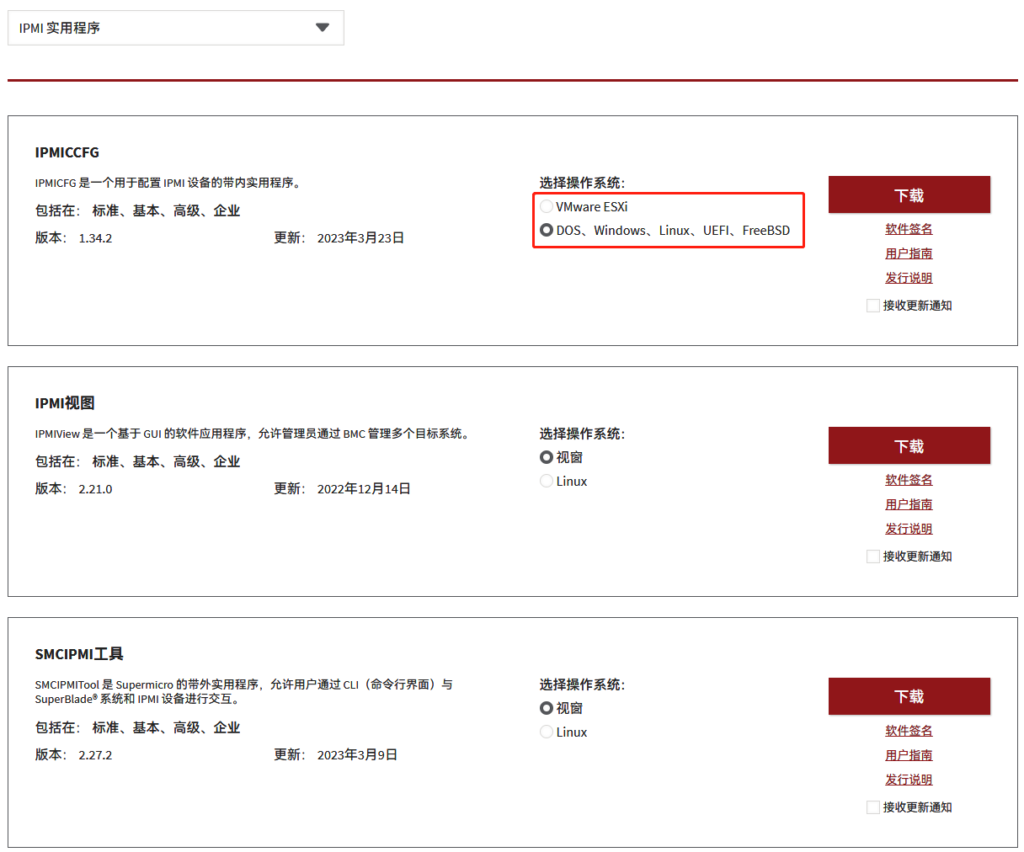
Task: Enable 接收更新通知 for SMCIPMI工具
Action: tap(873, 807)
